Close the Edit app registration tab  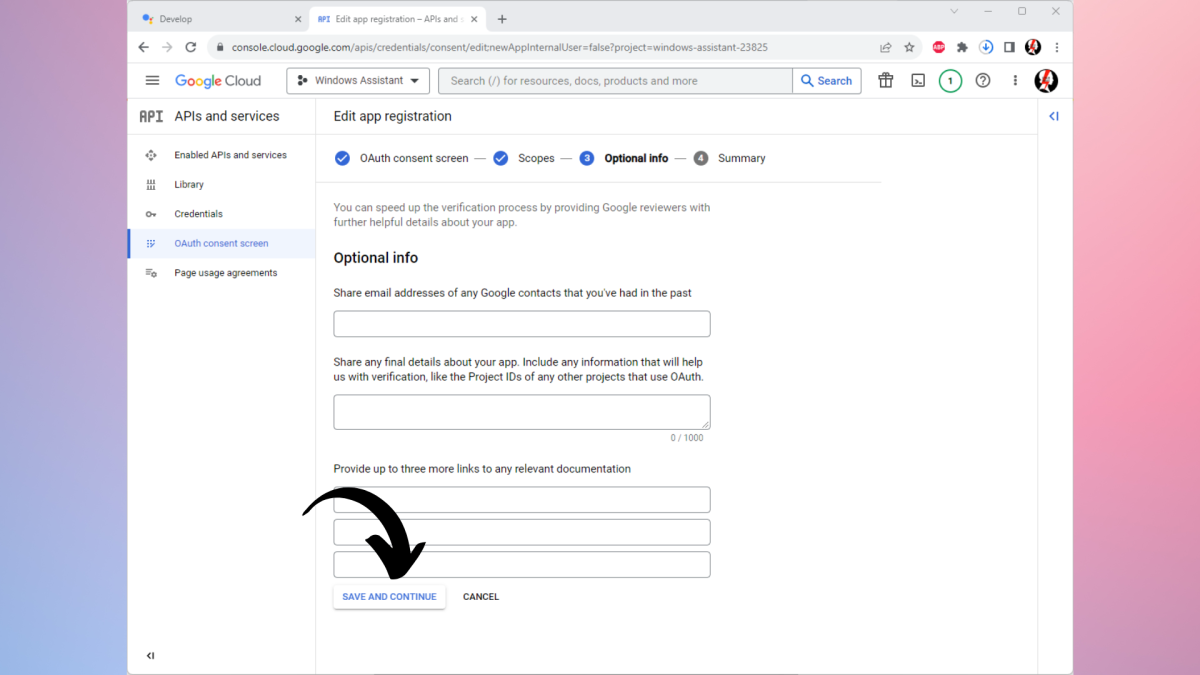click(x=475, y=19)
